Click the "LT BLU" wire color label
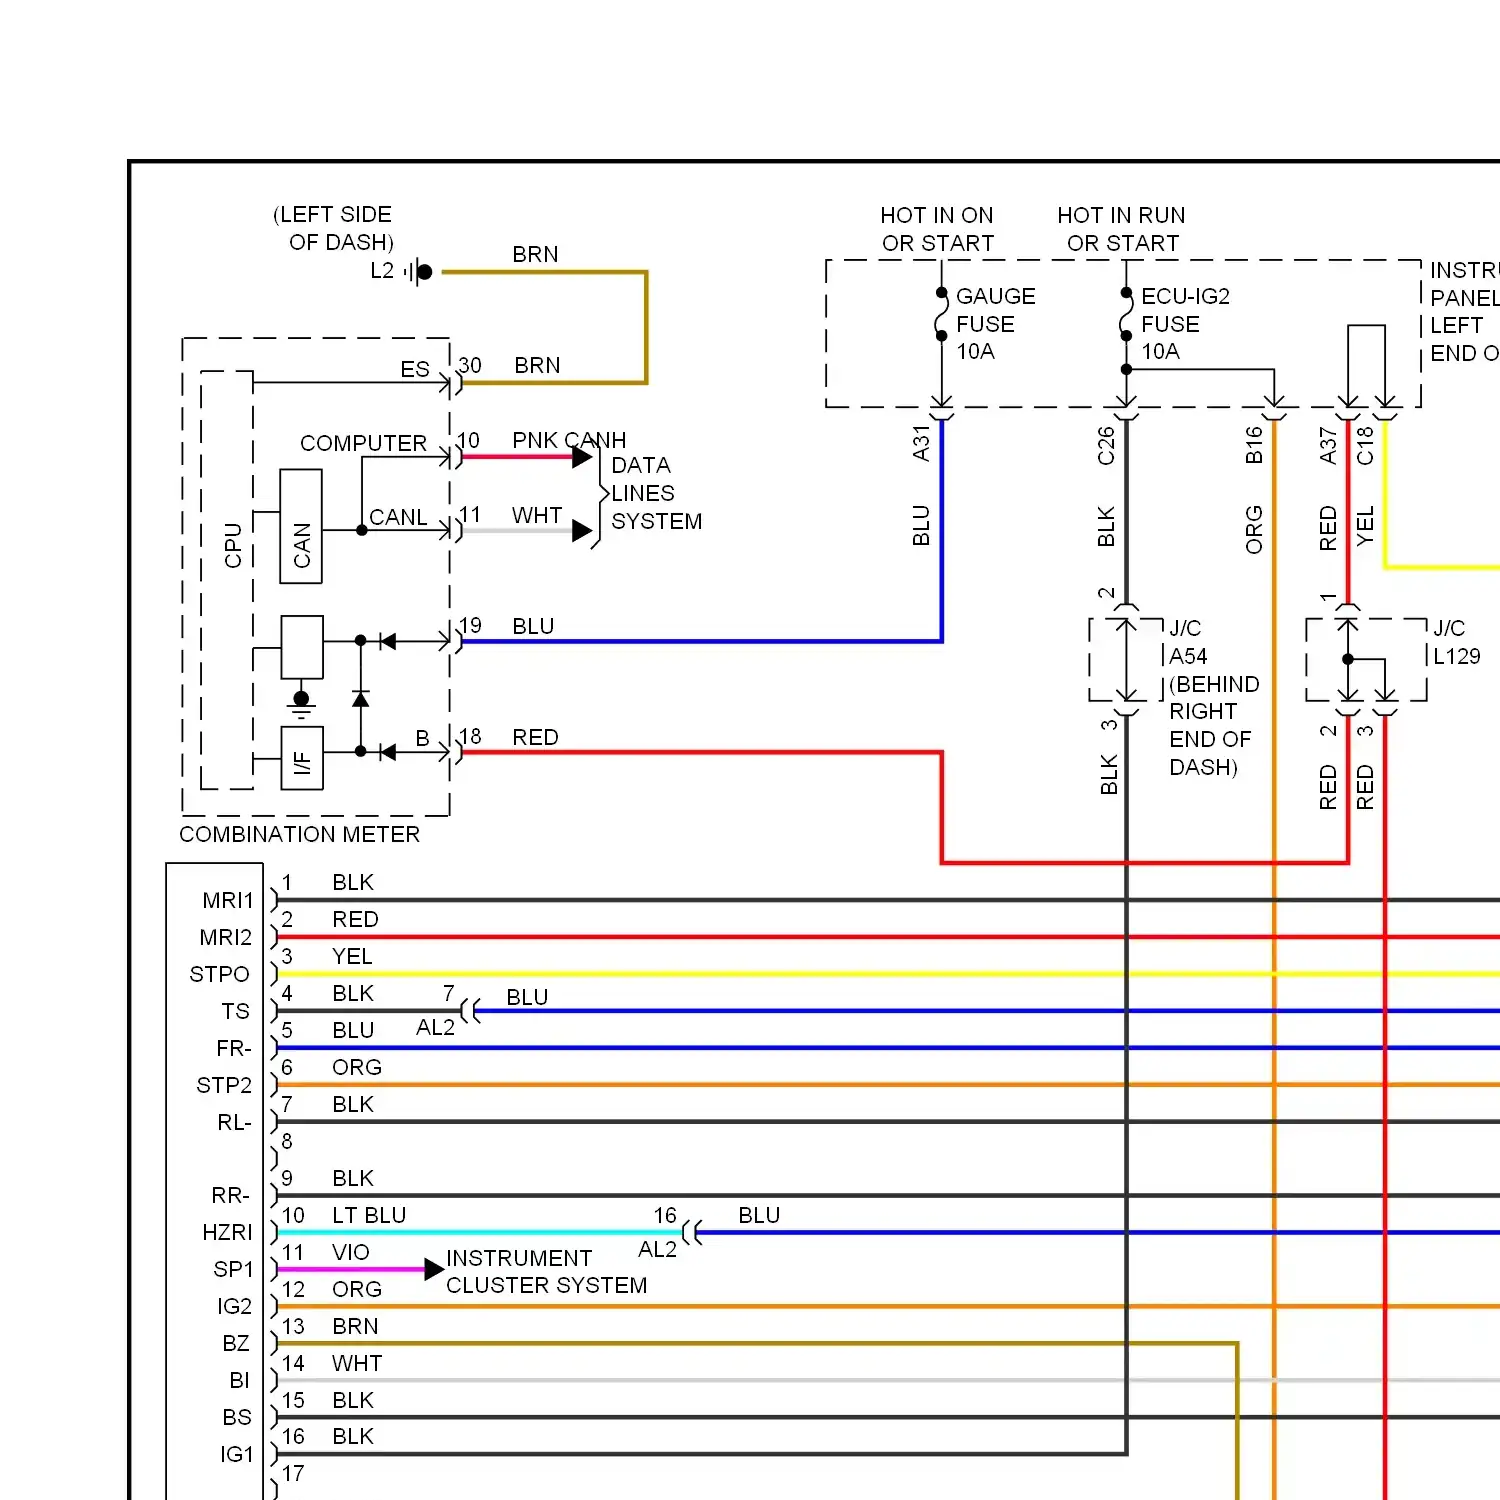The height and width of the screenshot is (1500, 1500). pos(369,1215)
